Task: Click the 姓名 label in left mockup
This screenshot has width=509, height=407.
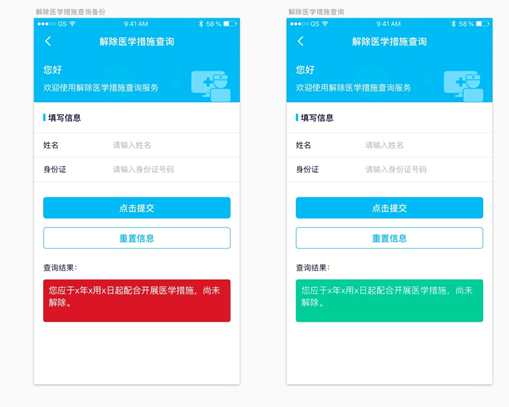Action: (x=51, y=145)
